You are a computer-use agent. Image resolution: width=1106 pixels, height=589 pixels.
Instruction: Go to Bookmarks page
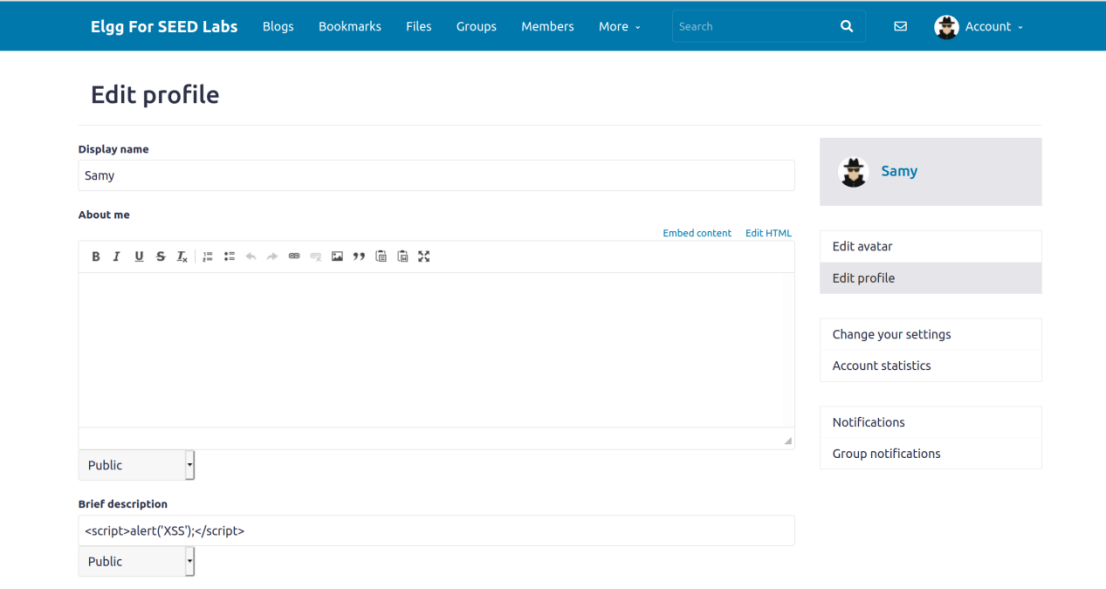coord(350,27)
